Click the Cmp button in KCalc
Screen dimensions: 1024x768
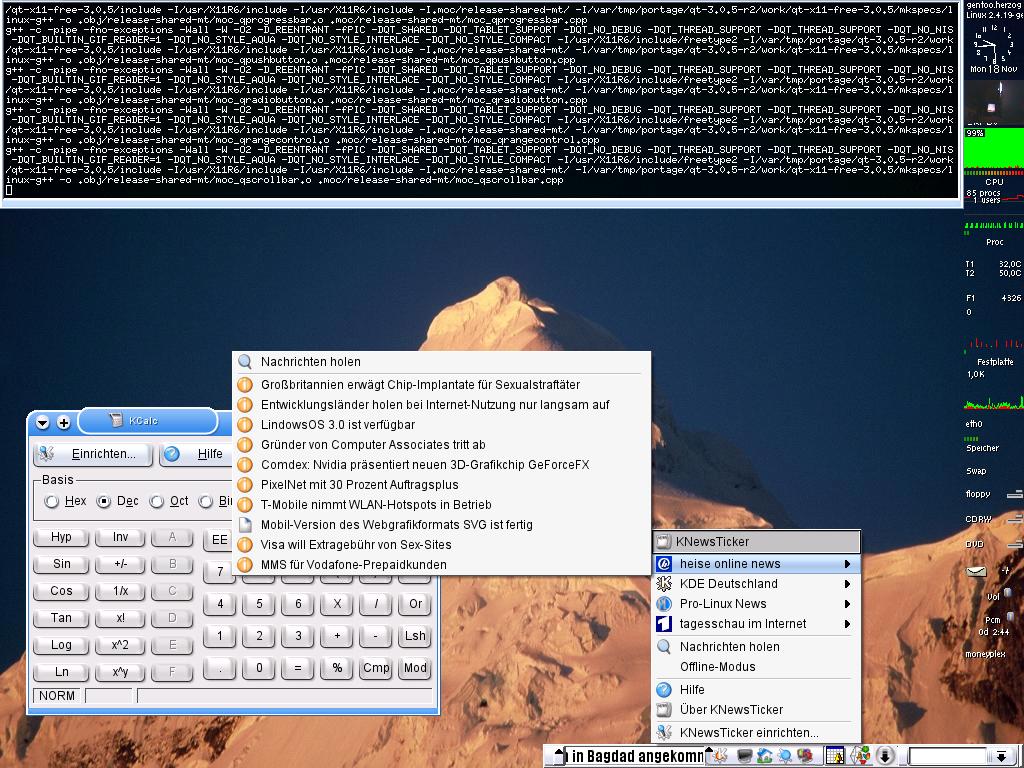click(x=376, y=668)
